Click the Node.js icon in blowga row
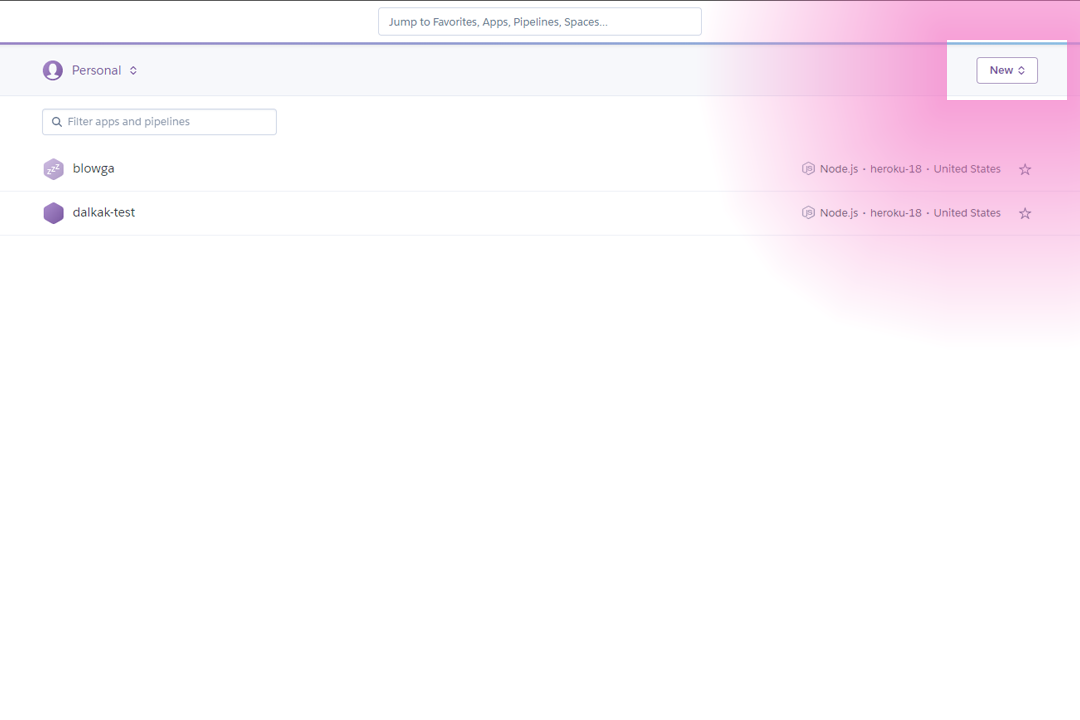 pyautogui.click(x=808, y=169)
